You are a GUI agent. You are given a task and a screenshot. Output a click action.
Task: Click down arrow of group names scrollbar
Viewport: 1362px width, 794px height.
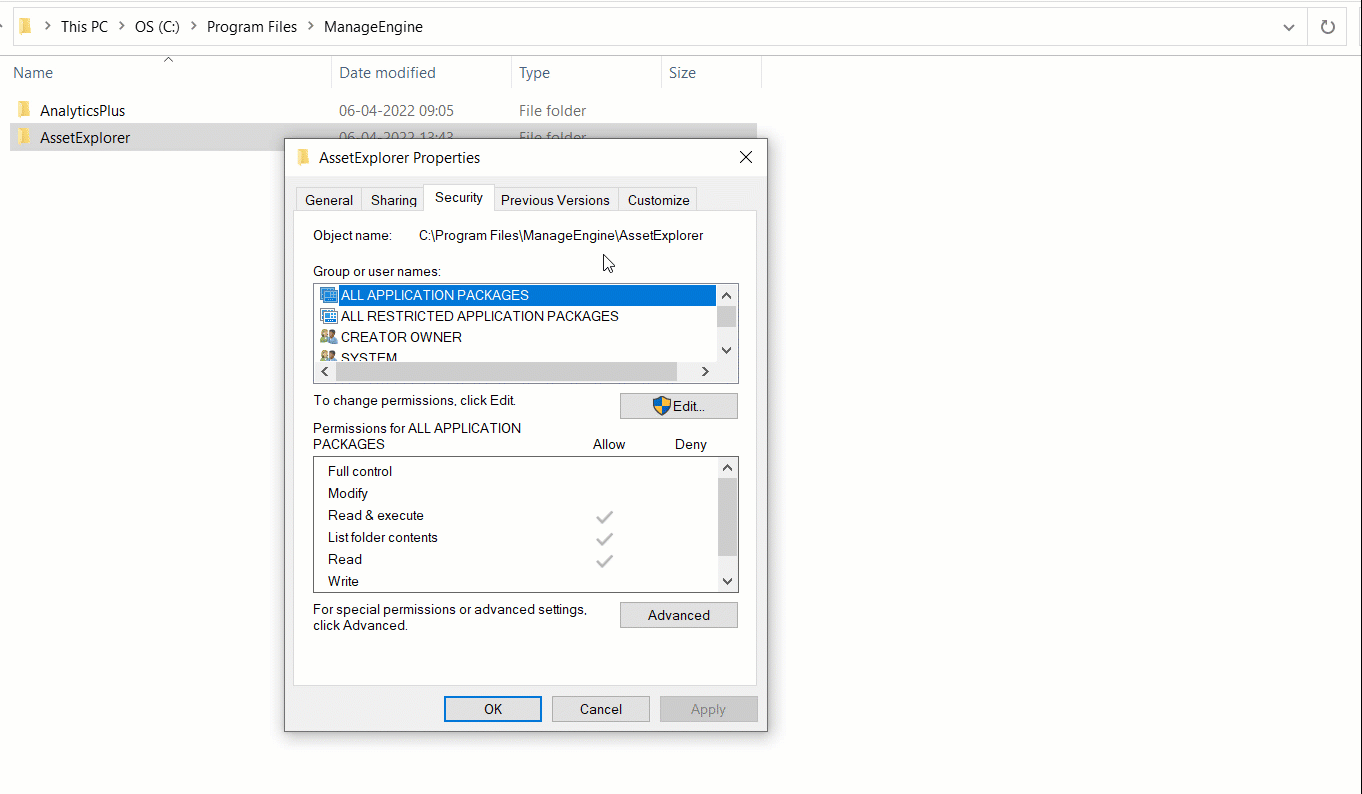727,350
